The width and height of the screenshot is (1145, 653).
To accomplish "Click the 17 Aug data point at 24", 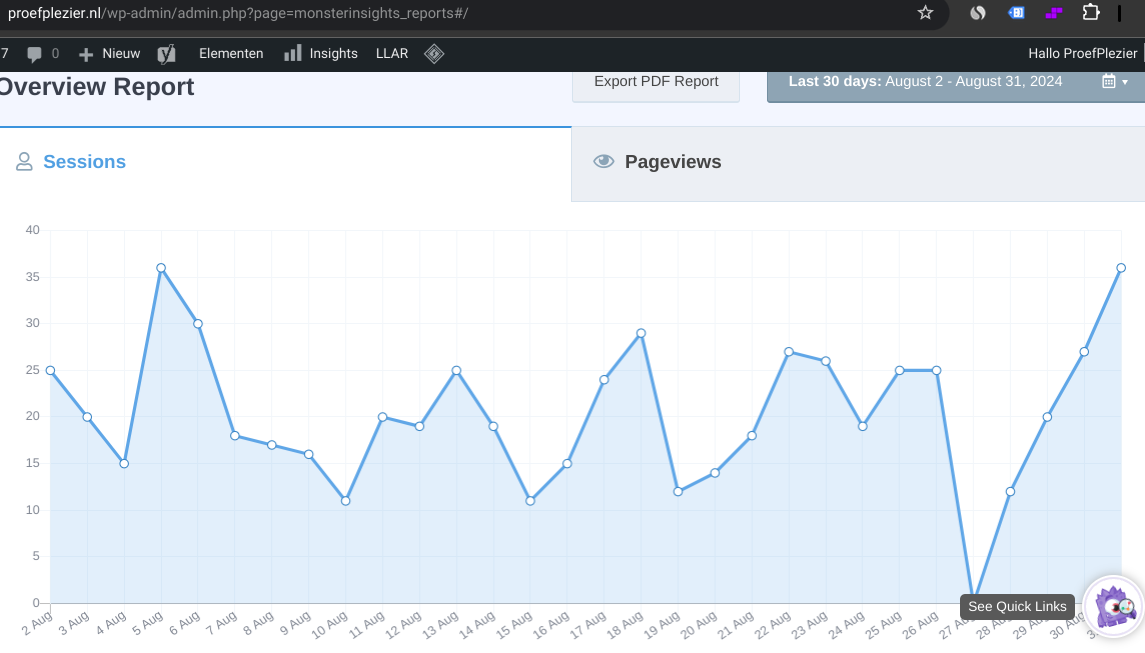I will pyautogui.click(x=604, y=380).
